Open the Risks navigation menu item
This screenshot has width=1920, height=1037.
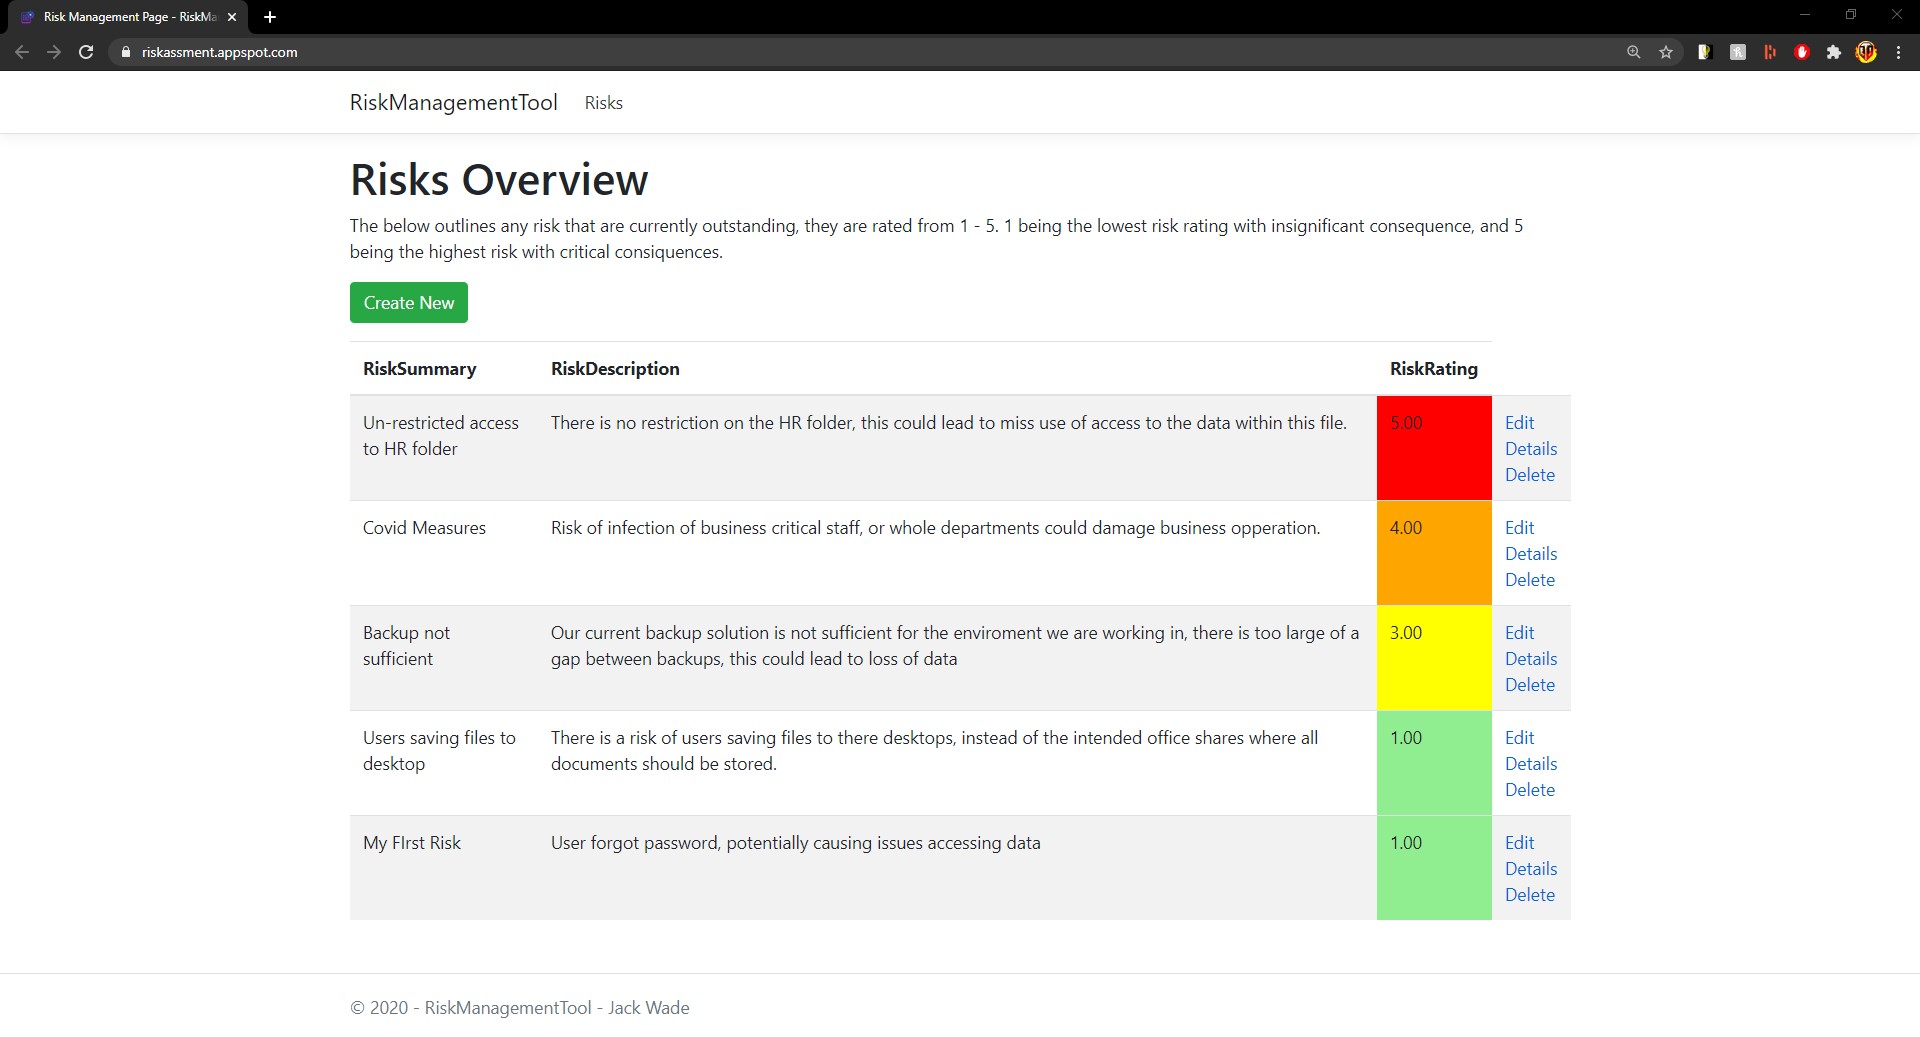tap(603, 103)
